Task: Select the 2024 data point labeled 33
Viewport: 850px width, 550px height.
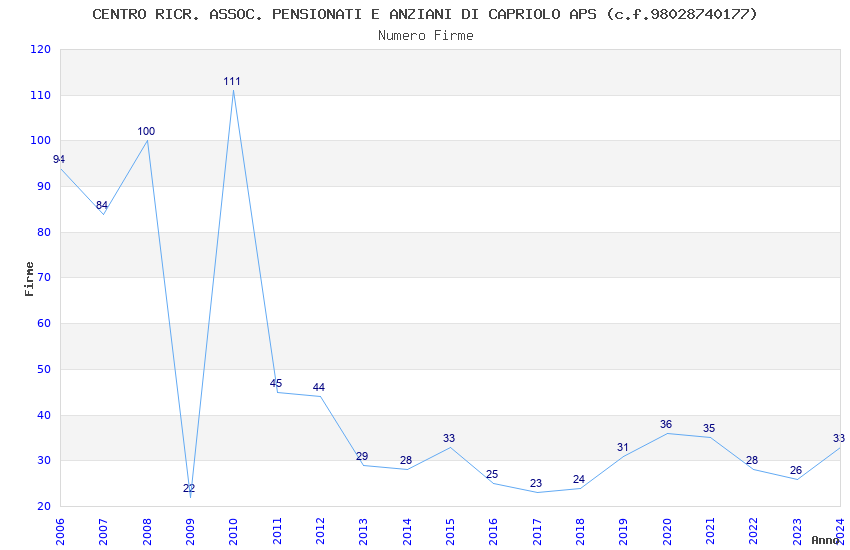Action: [x=839, y=438]
